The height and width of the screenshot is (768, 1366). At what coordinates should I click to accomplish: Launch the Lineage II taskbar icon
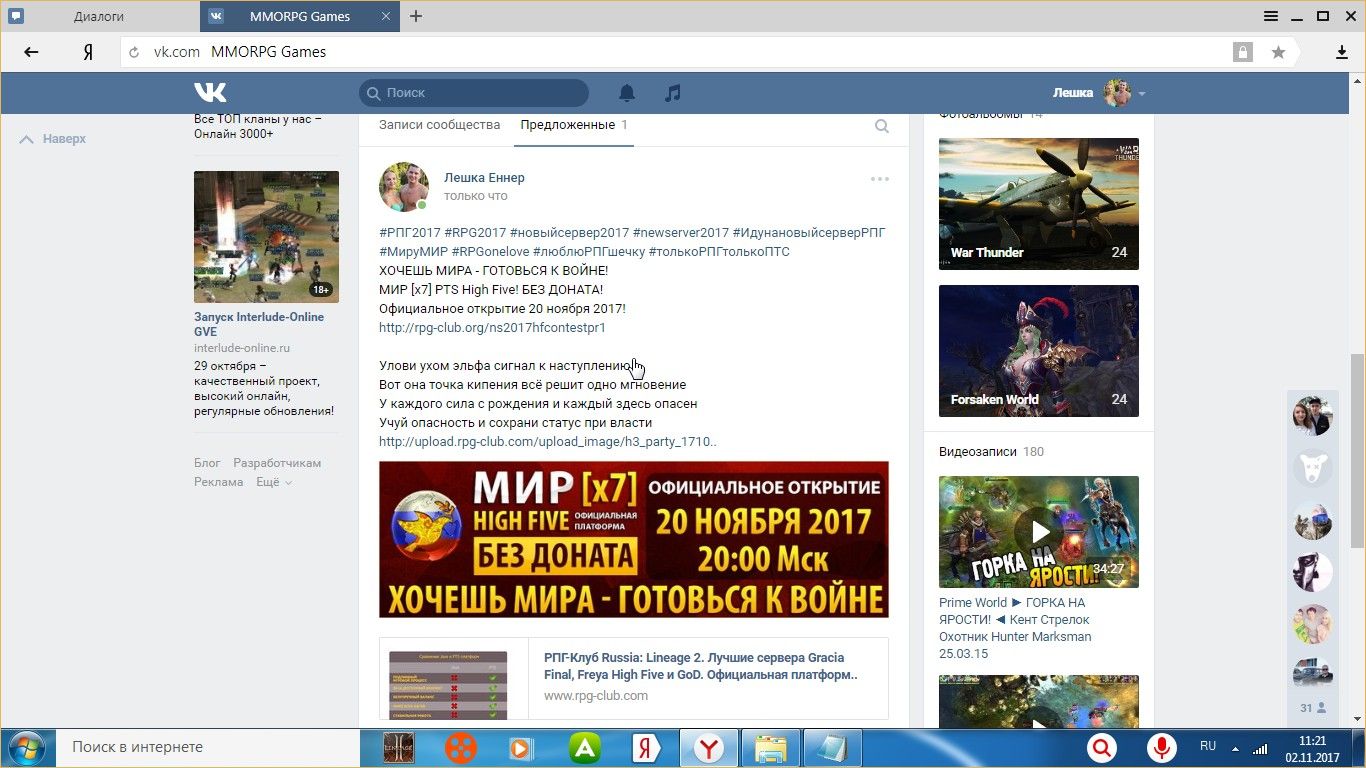400,748
